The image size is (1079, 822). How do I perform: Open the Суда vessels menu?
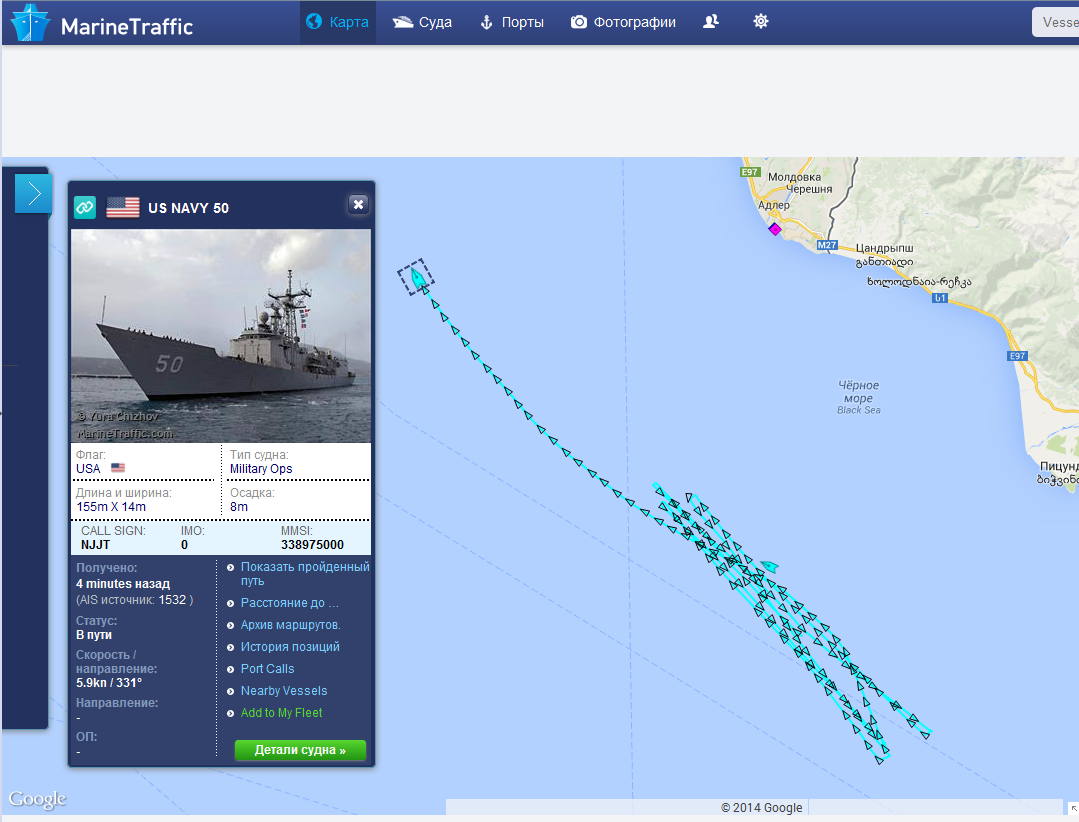click(422, 22)
